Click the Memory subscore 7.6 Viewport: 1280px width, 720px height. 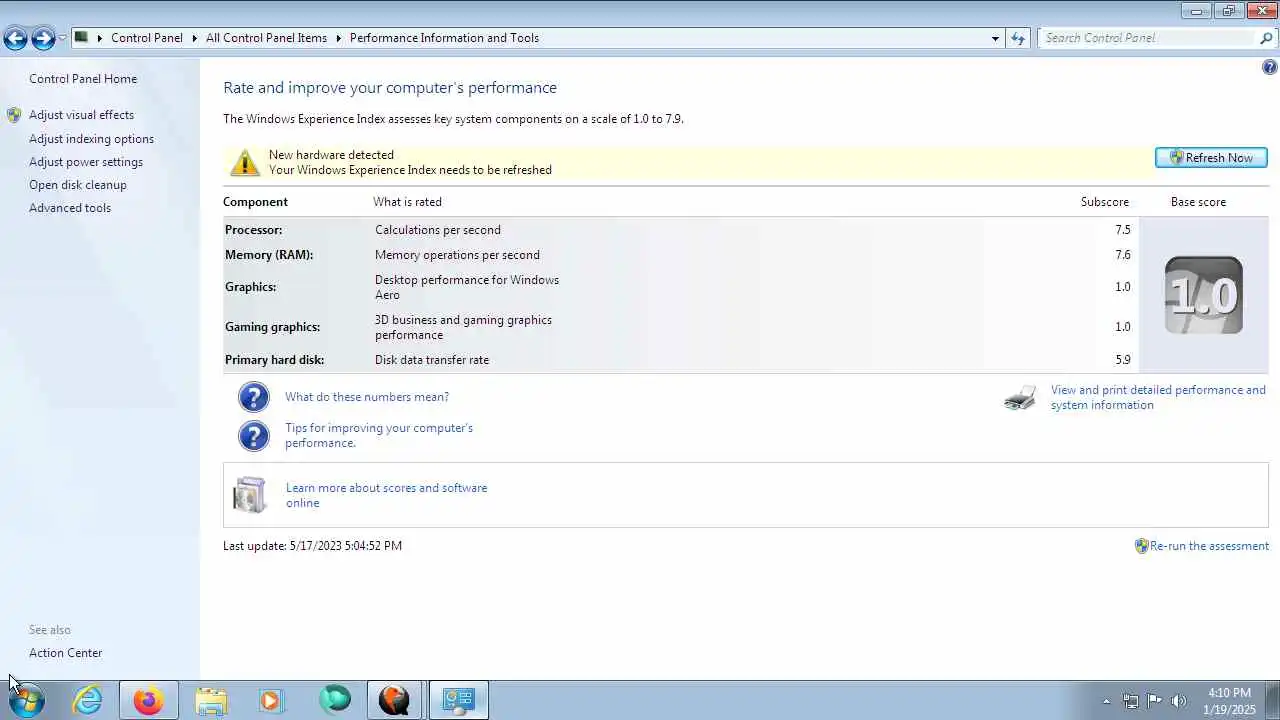coord(1123,255)
